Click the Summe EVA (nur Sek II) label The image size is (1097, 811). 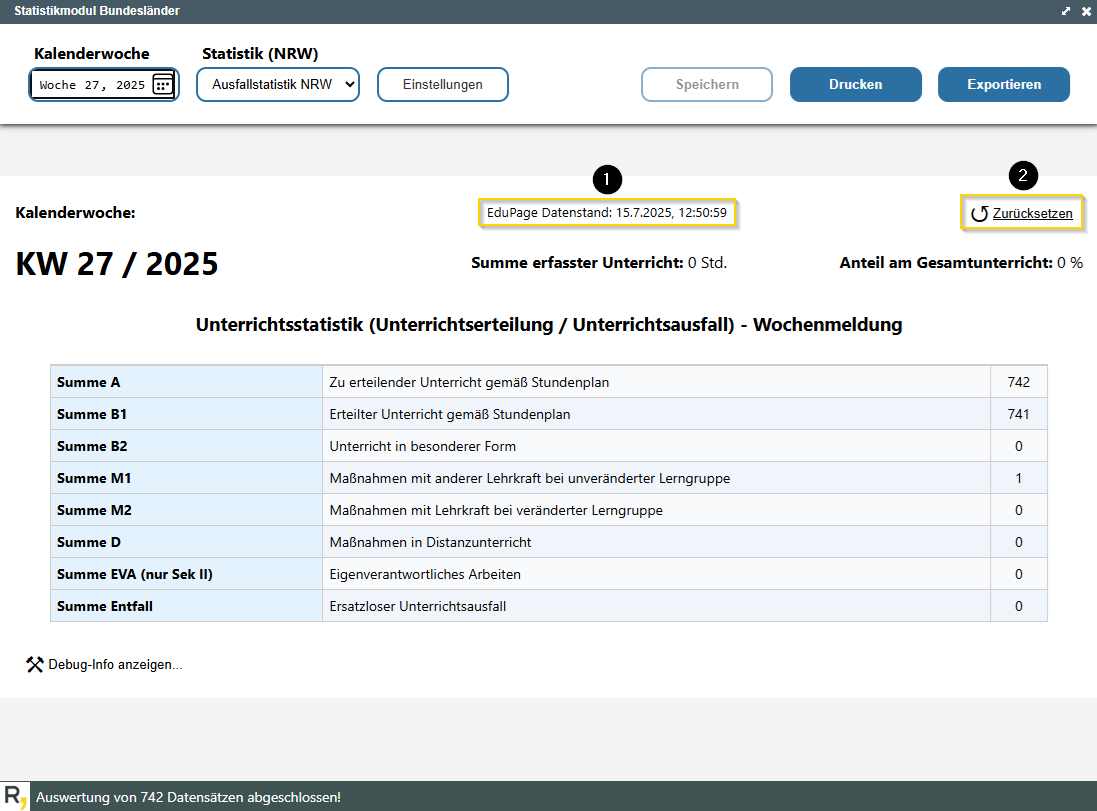click(x=134, y=574)
